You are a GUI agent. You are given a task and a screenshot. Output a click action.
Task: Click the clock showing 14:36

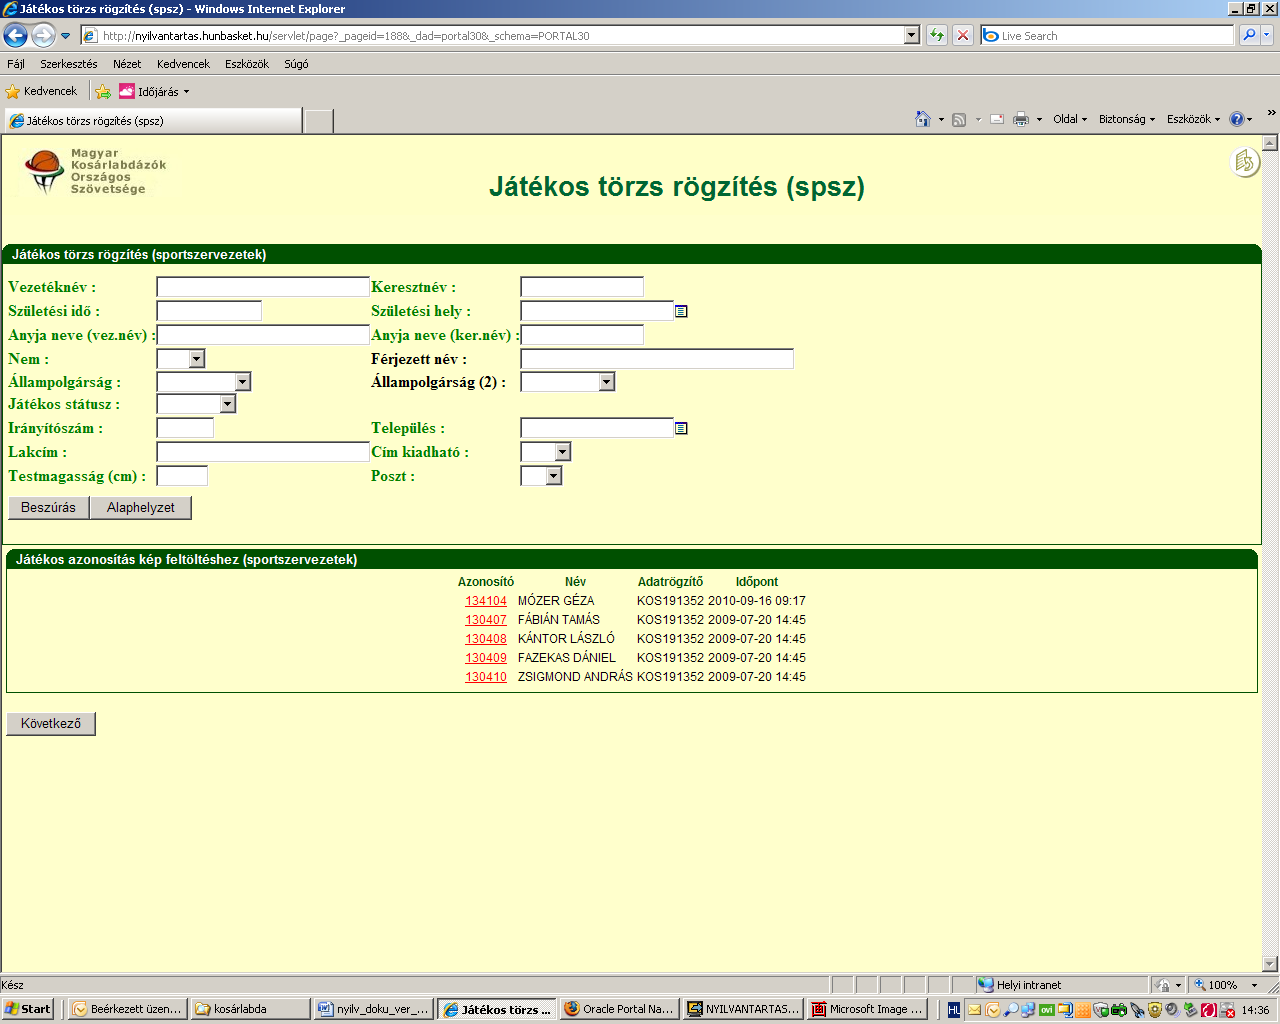coord(1255,1010)
